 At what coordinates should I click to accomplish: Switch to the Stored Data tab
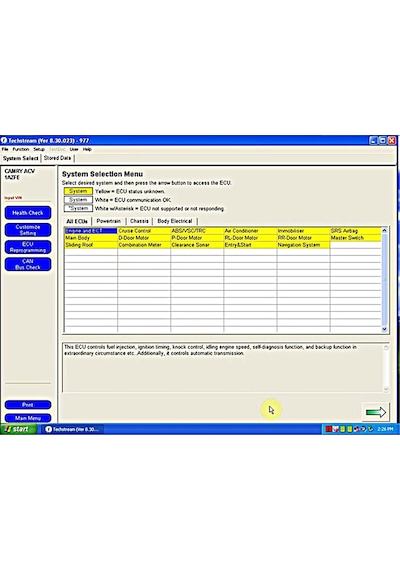pos(57,158)
